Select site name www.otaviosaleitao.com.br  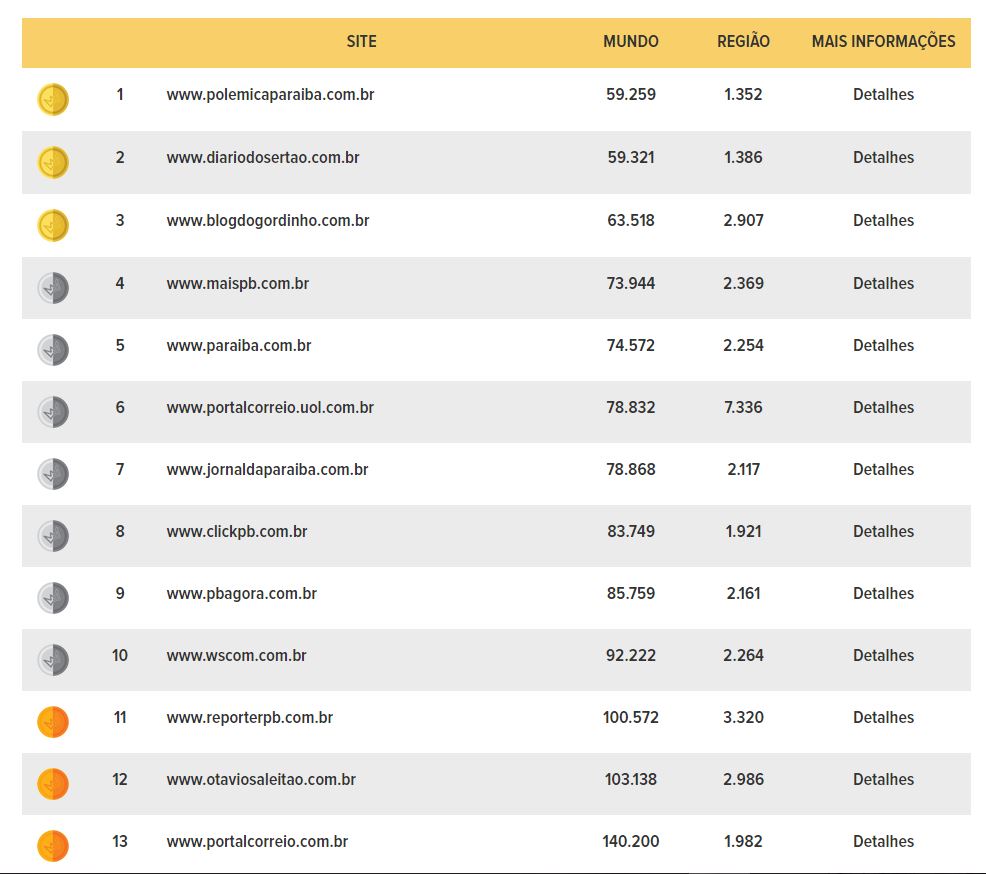pyautogui.click(x=261, y=780)
